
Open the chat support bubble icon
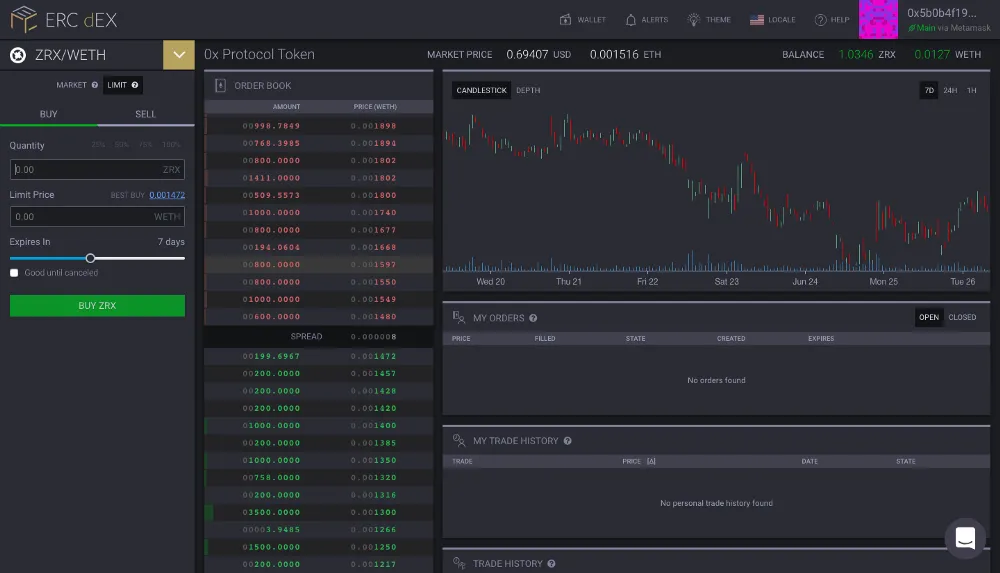tap(965, 538)
